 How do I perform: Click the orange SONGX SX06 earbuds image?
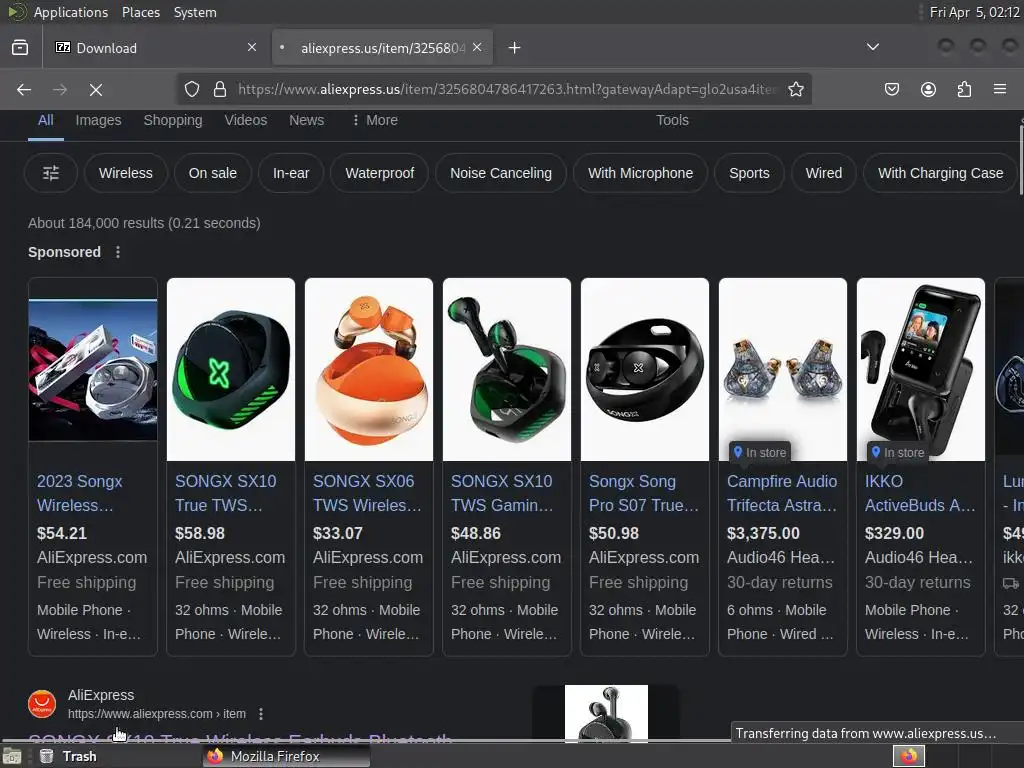coord(369,370)
